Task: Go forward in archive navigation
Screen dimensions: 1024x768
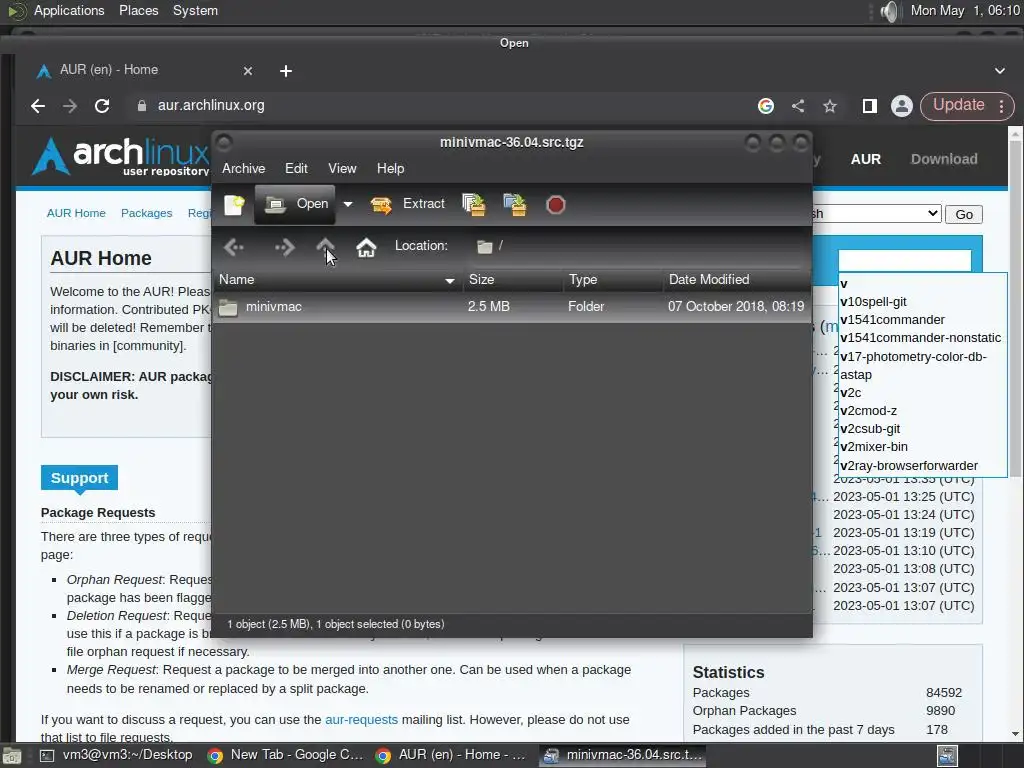Action: pyautogui.click(x=285, y=247)
